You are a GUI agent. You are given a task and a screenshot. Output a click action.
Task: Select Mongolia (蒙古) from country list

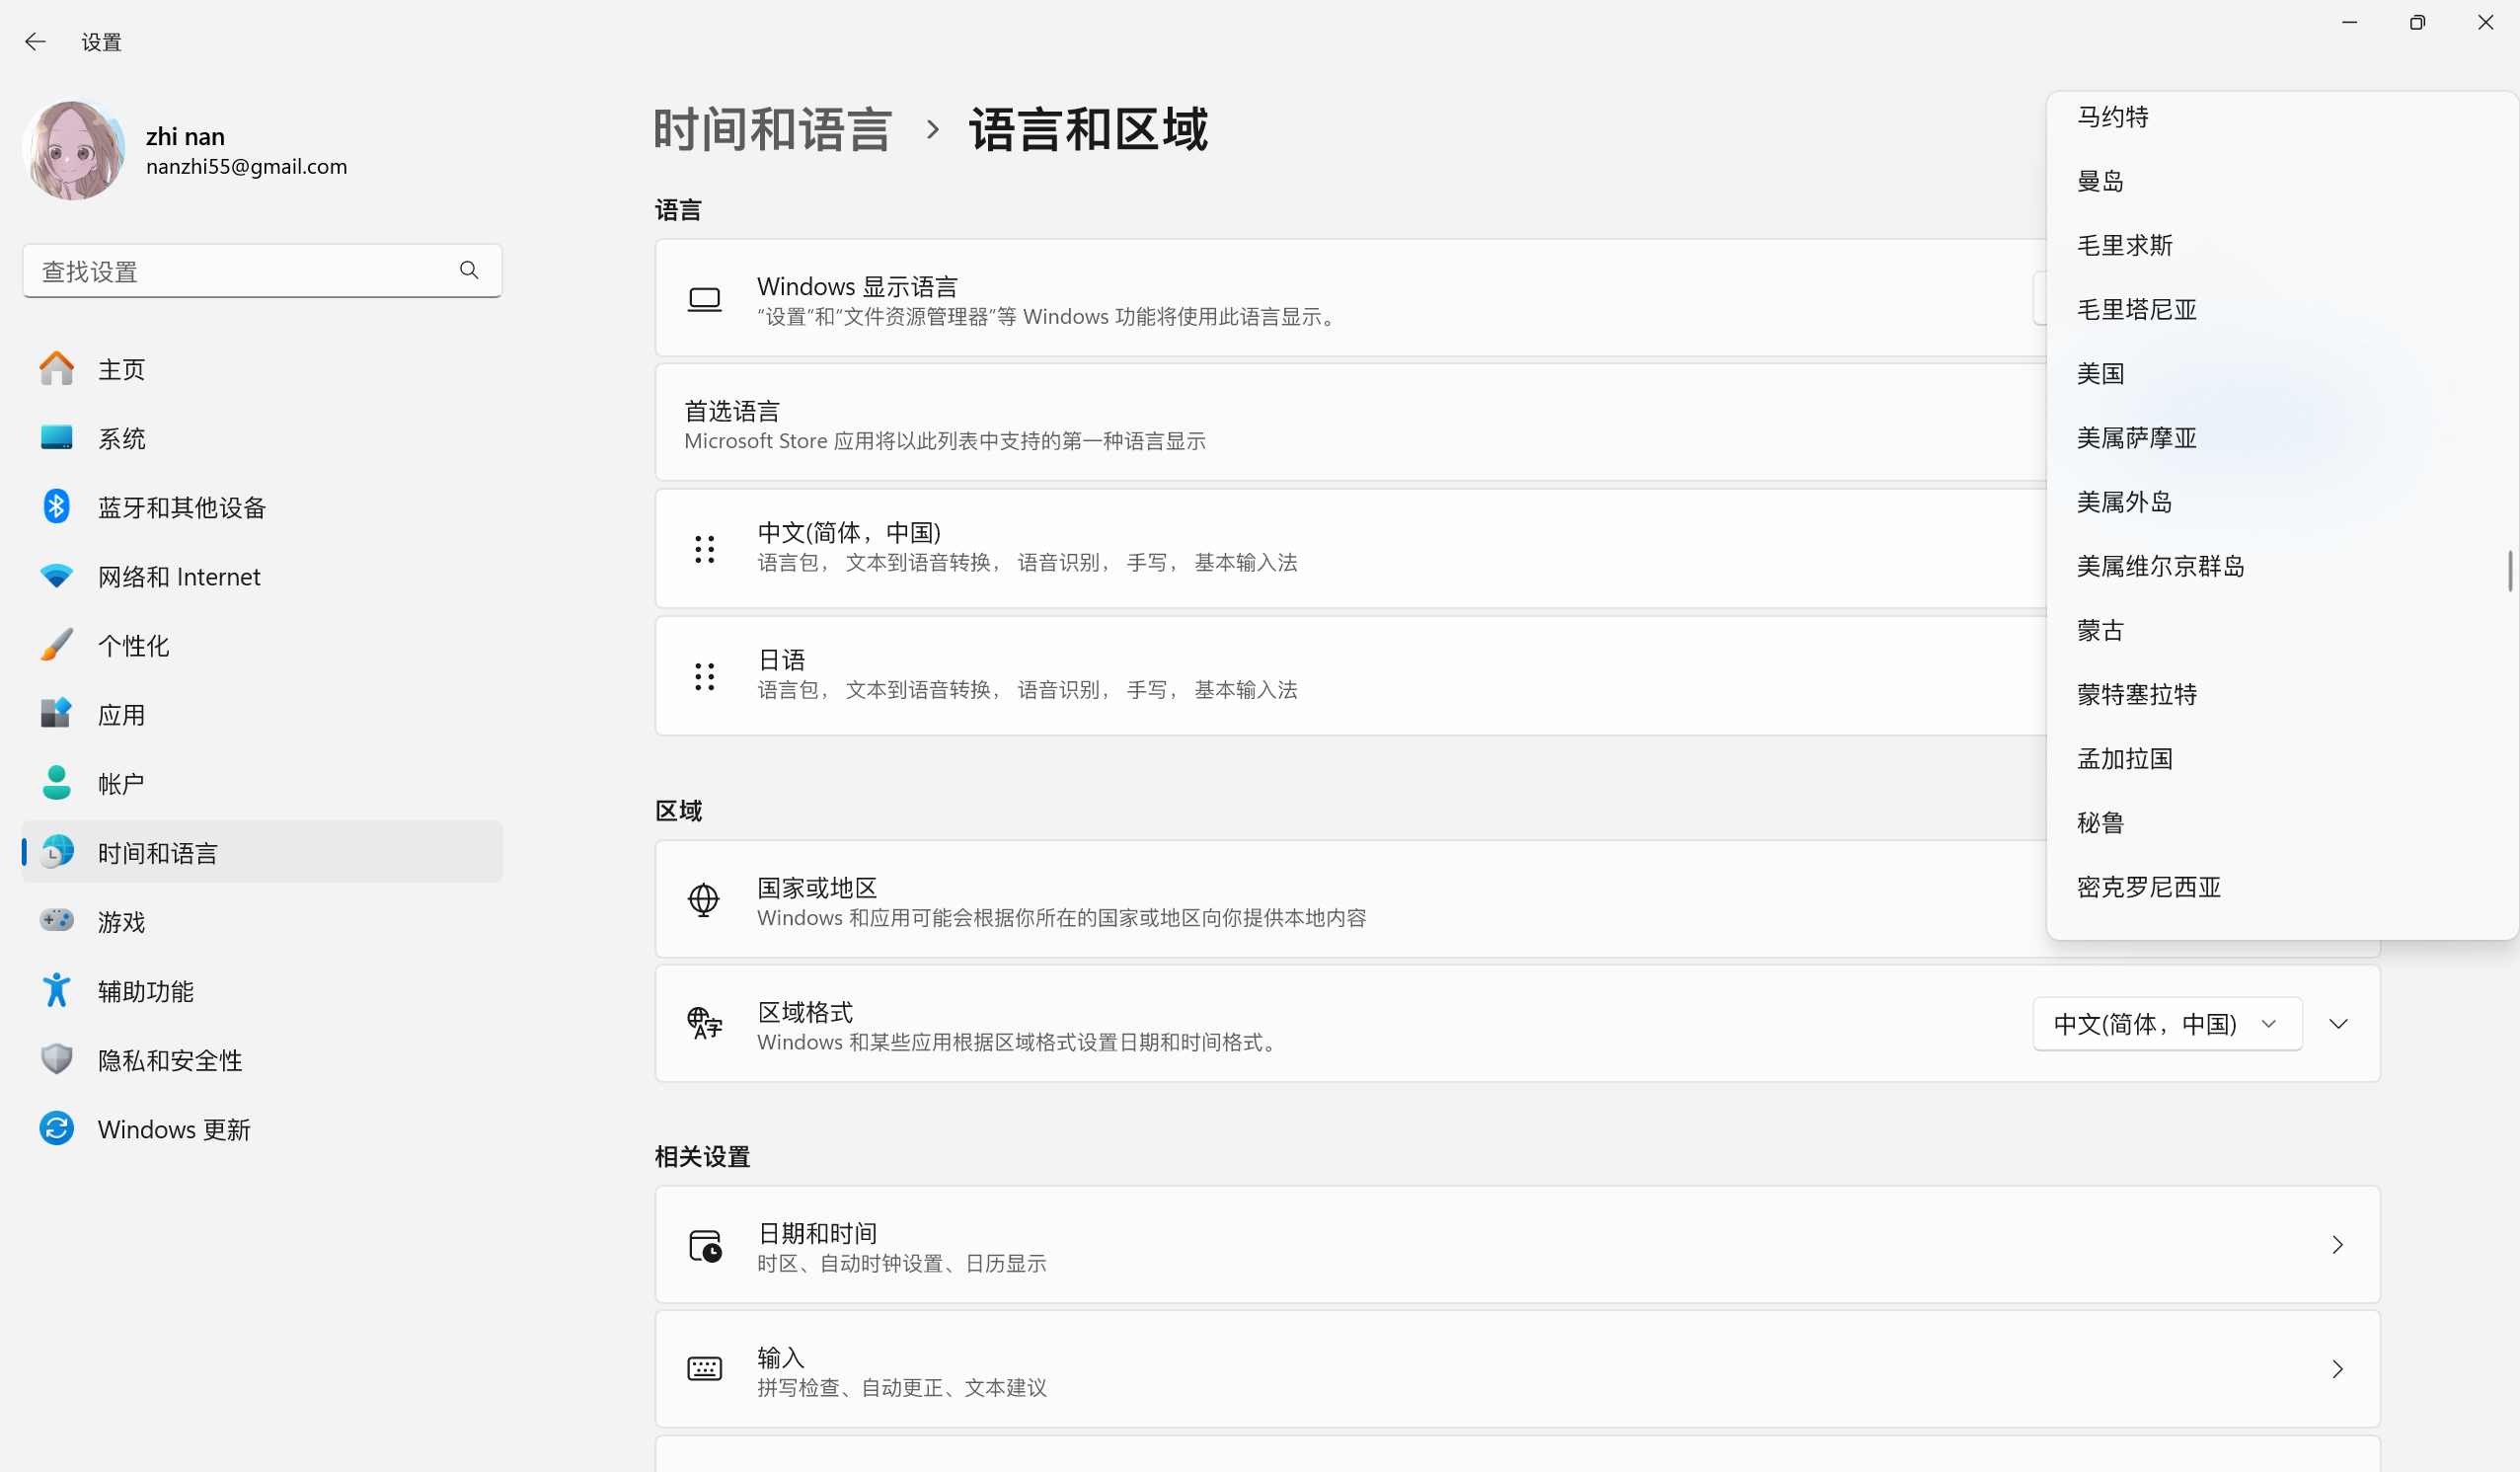pyautogui.click(x=2100, y=630)
